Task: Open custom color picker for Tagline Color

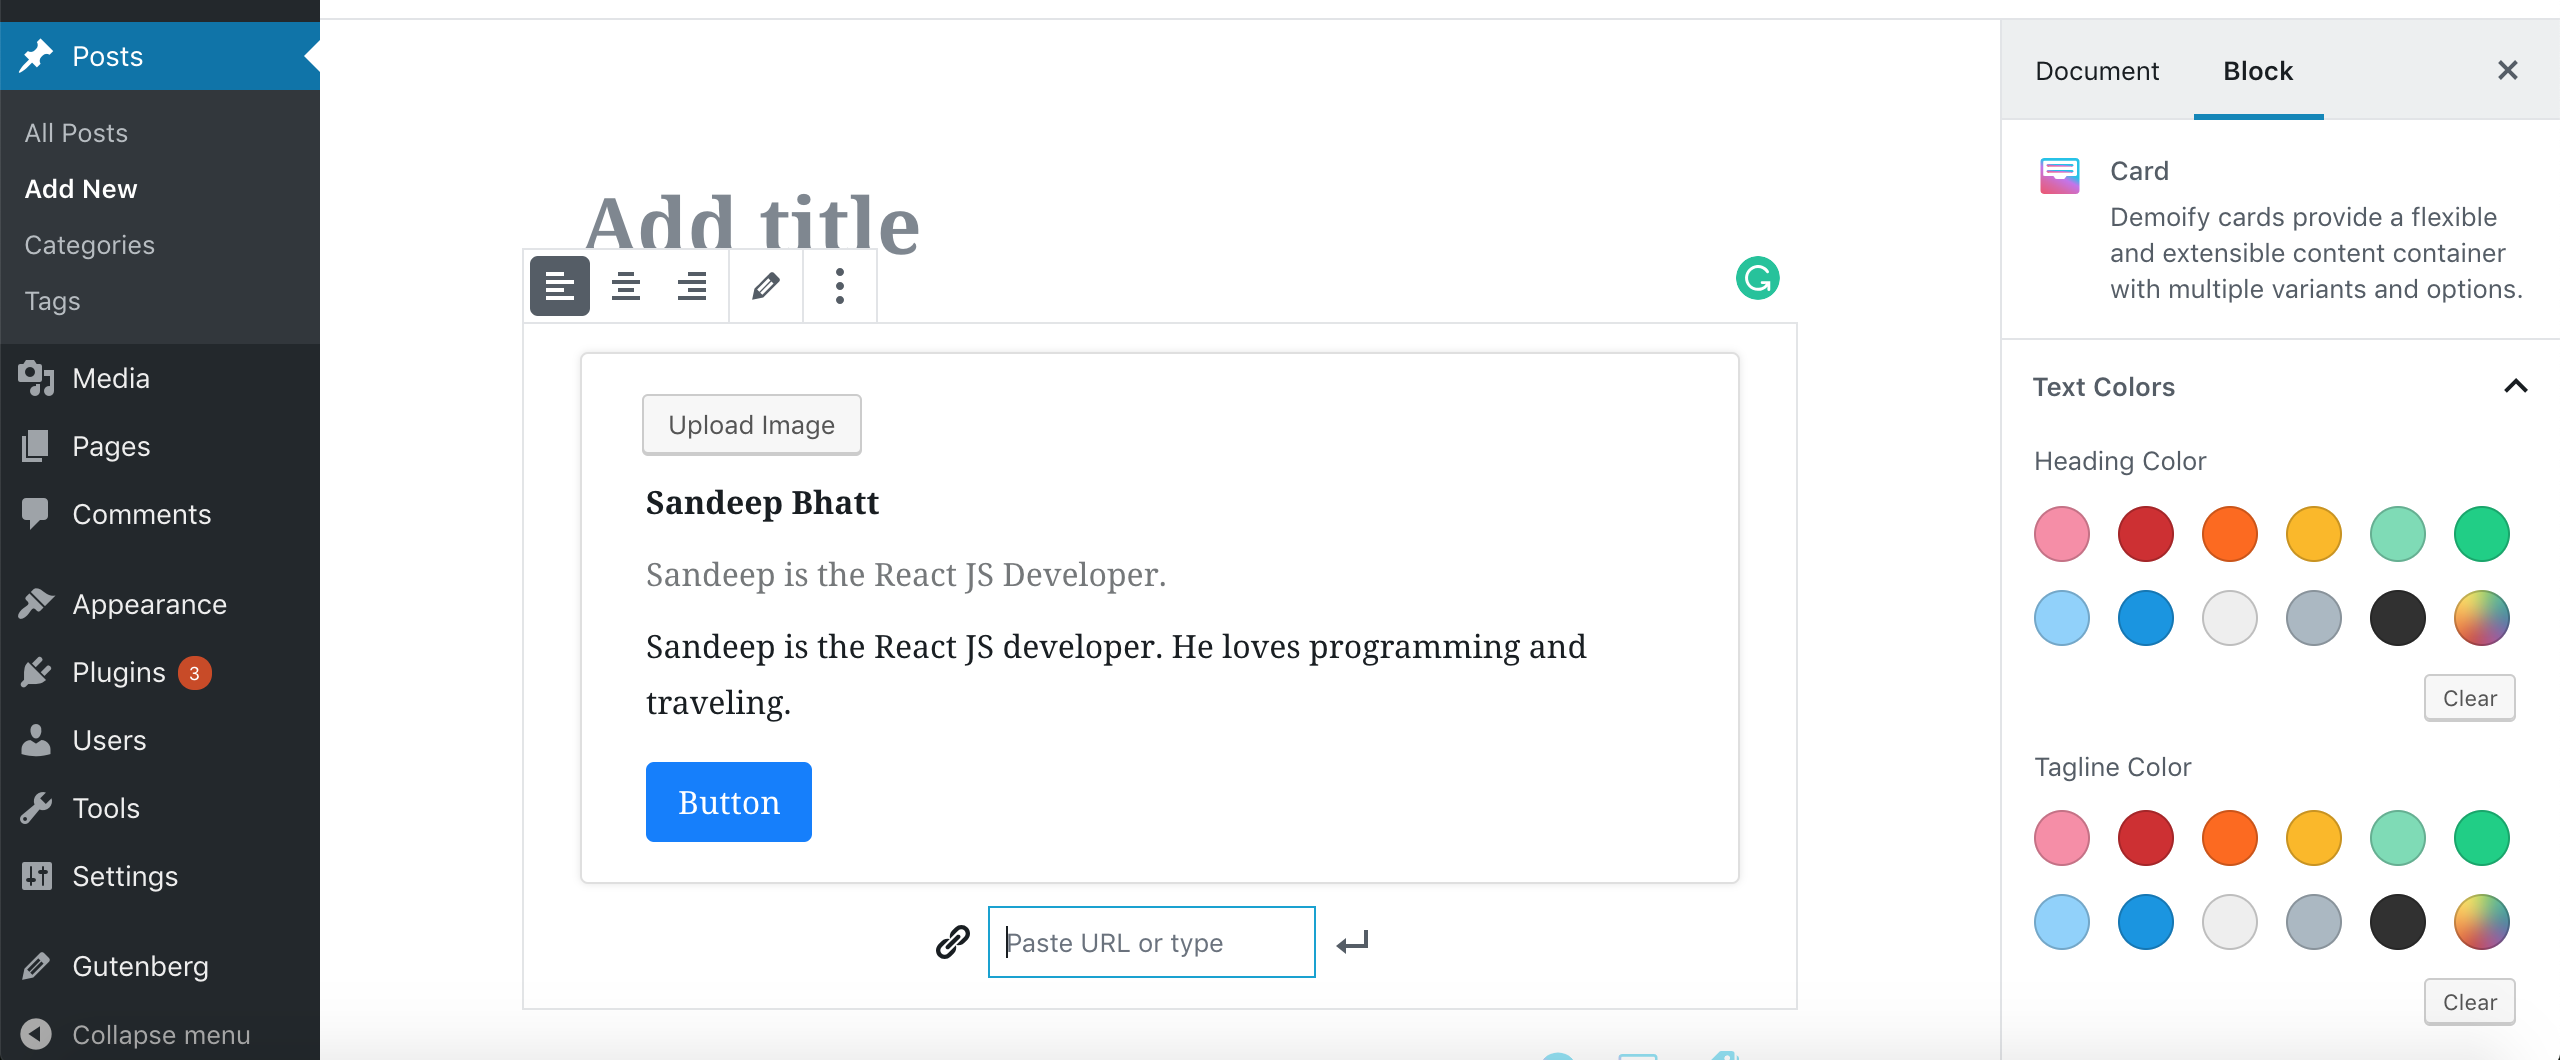Action: [2481, 922]
